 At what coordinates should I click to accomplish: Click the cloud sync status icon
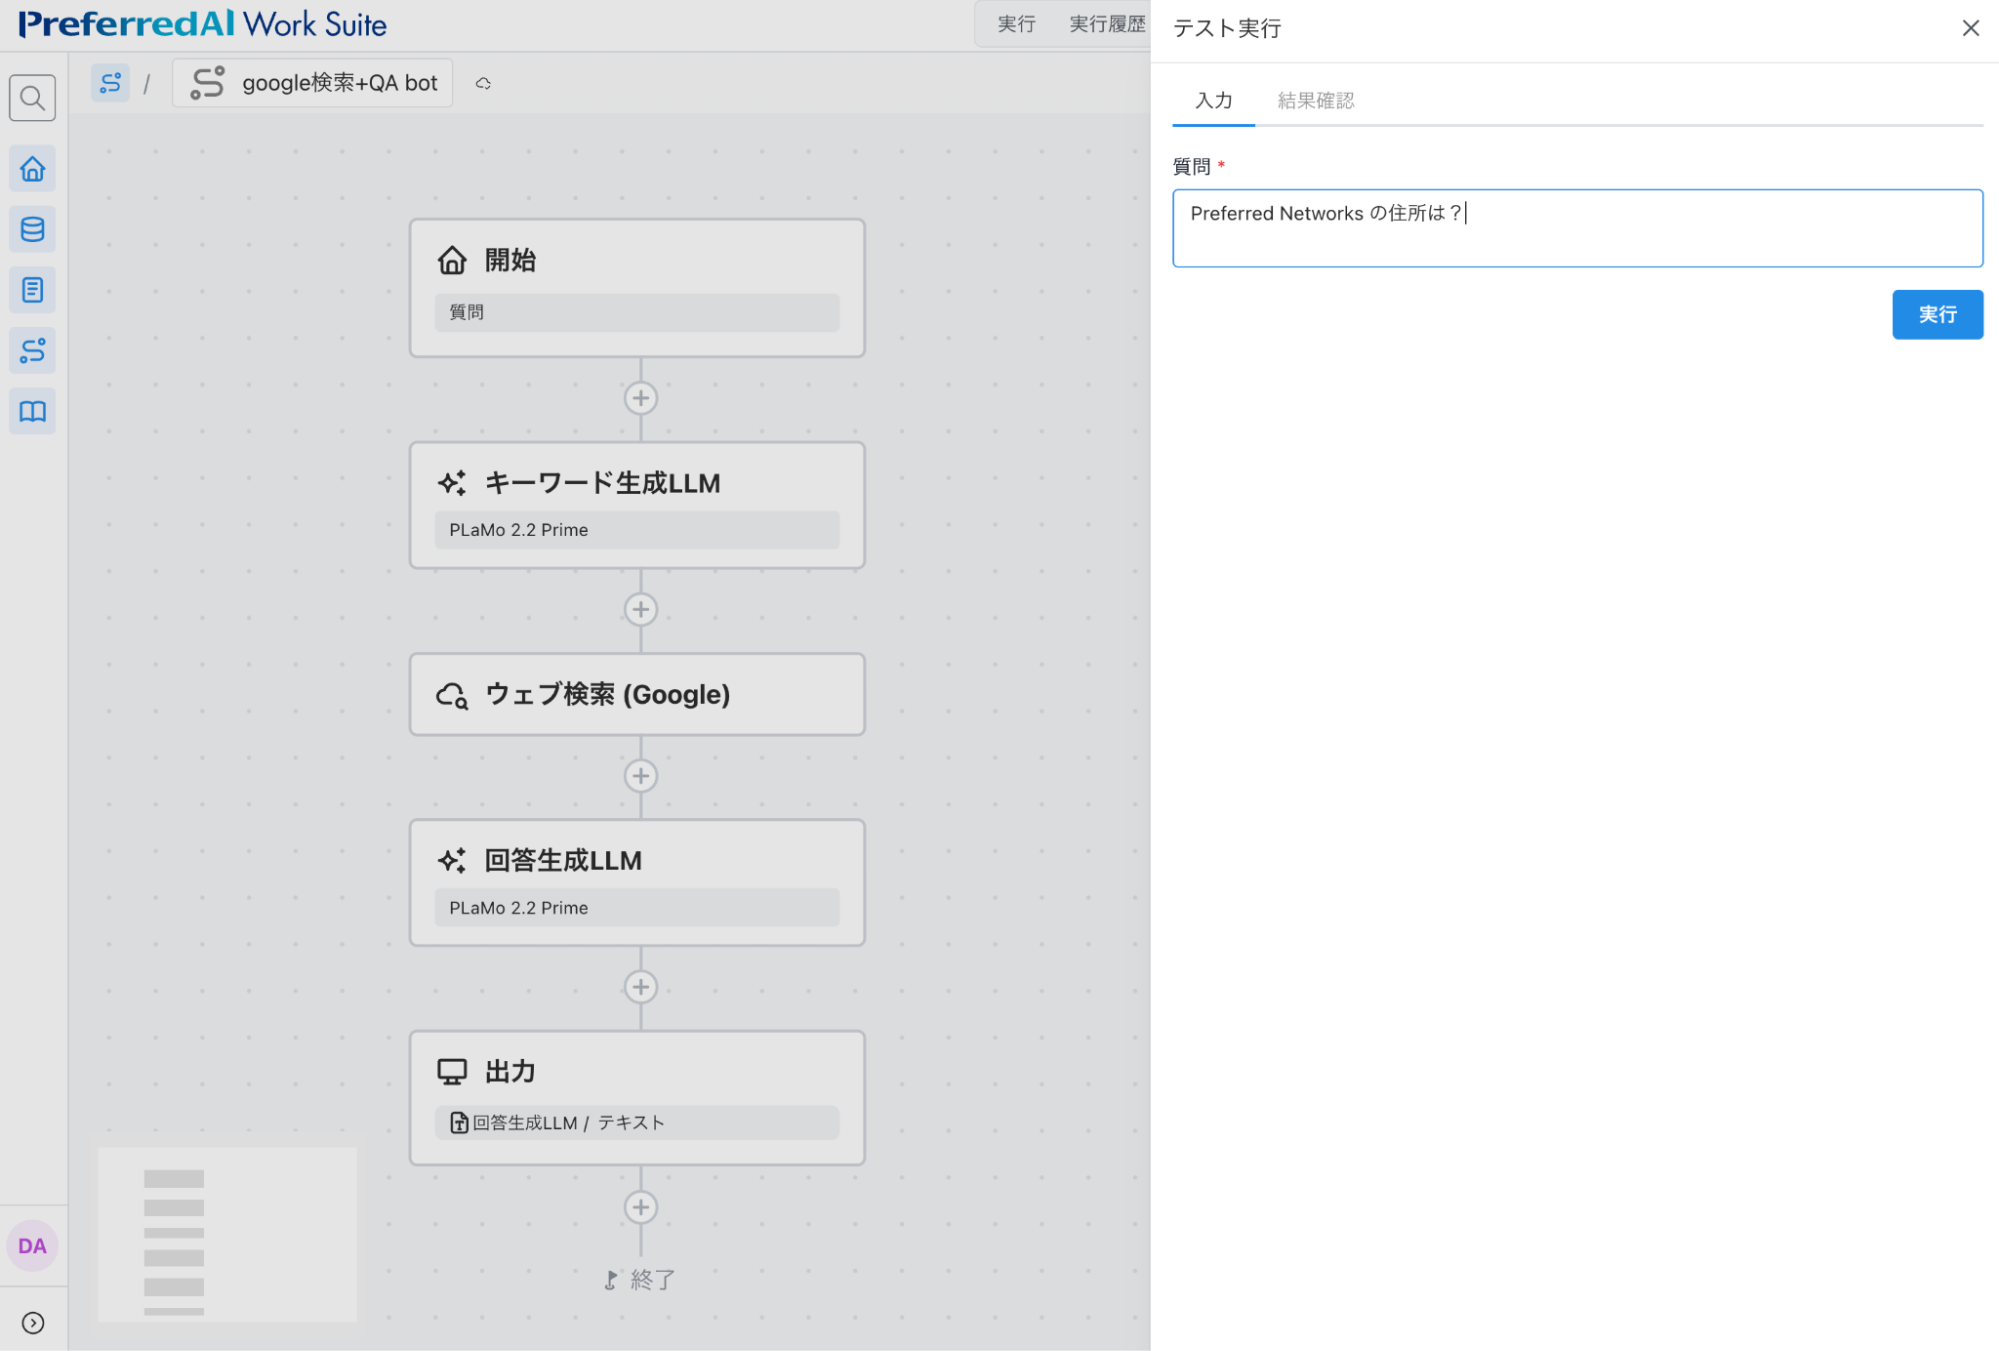point(483,84)
